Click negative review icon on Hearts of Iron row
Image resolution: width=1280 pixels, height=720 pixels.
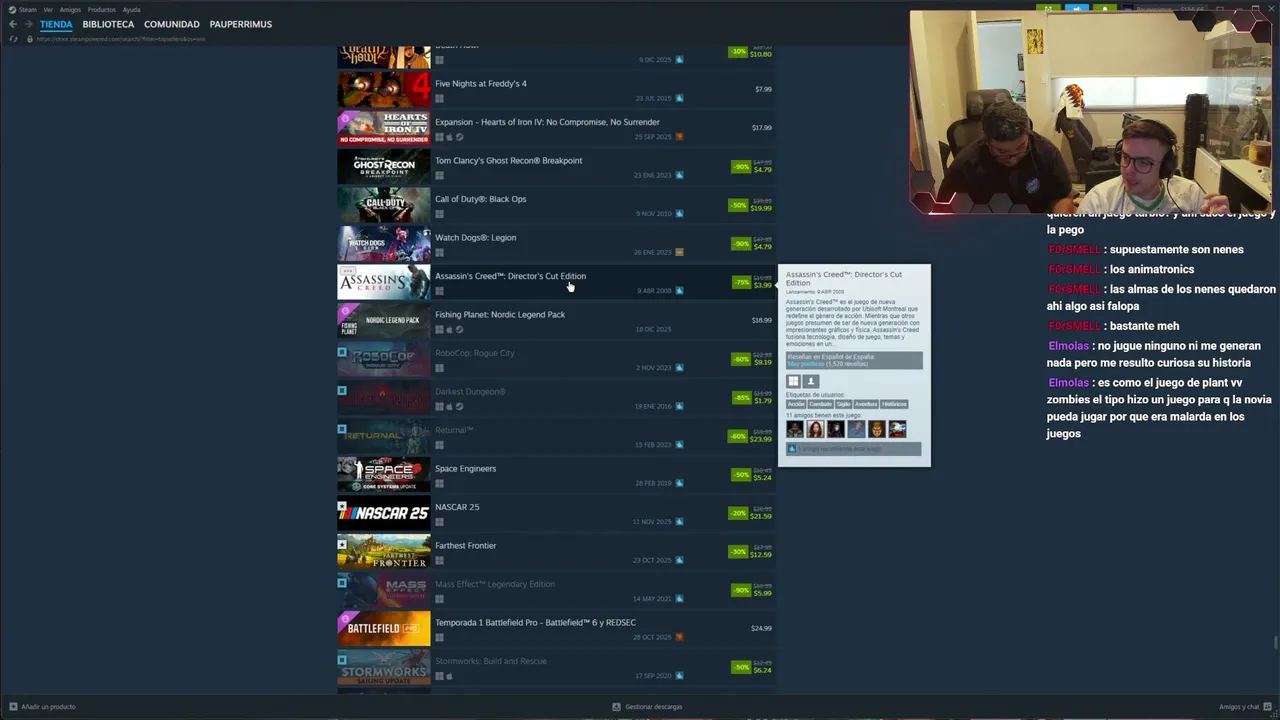click(680, 137)
